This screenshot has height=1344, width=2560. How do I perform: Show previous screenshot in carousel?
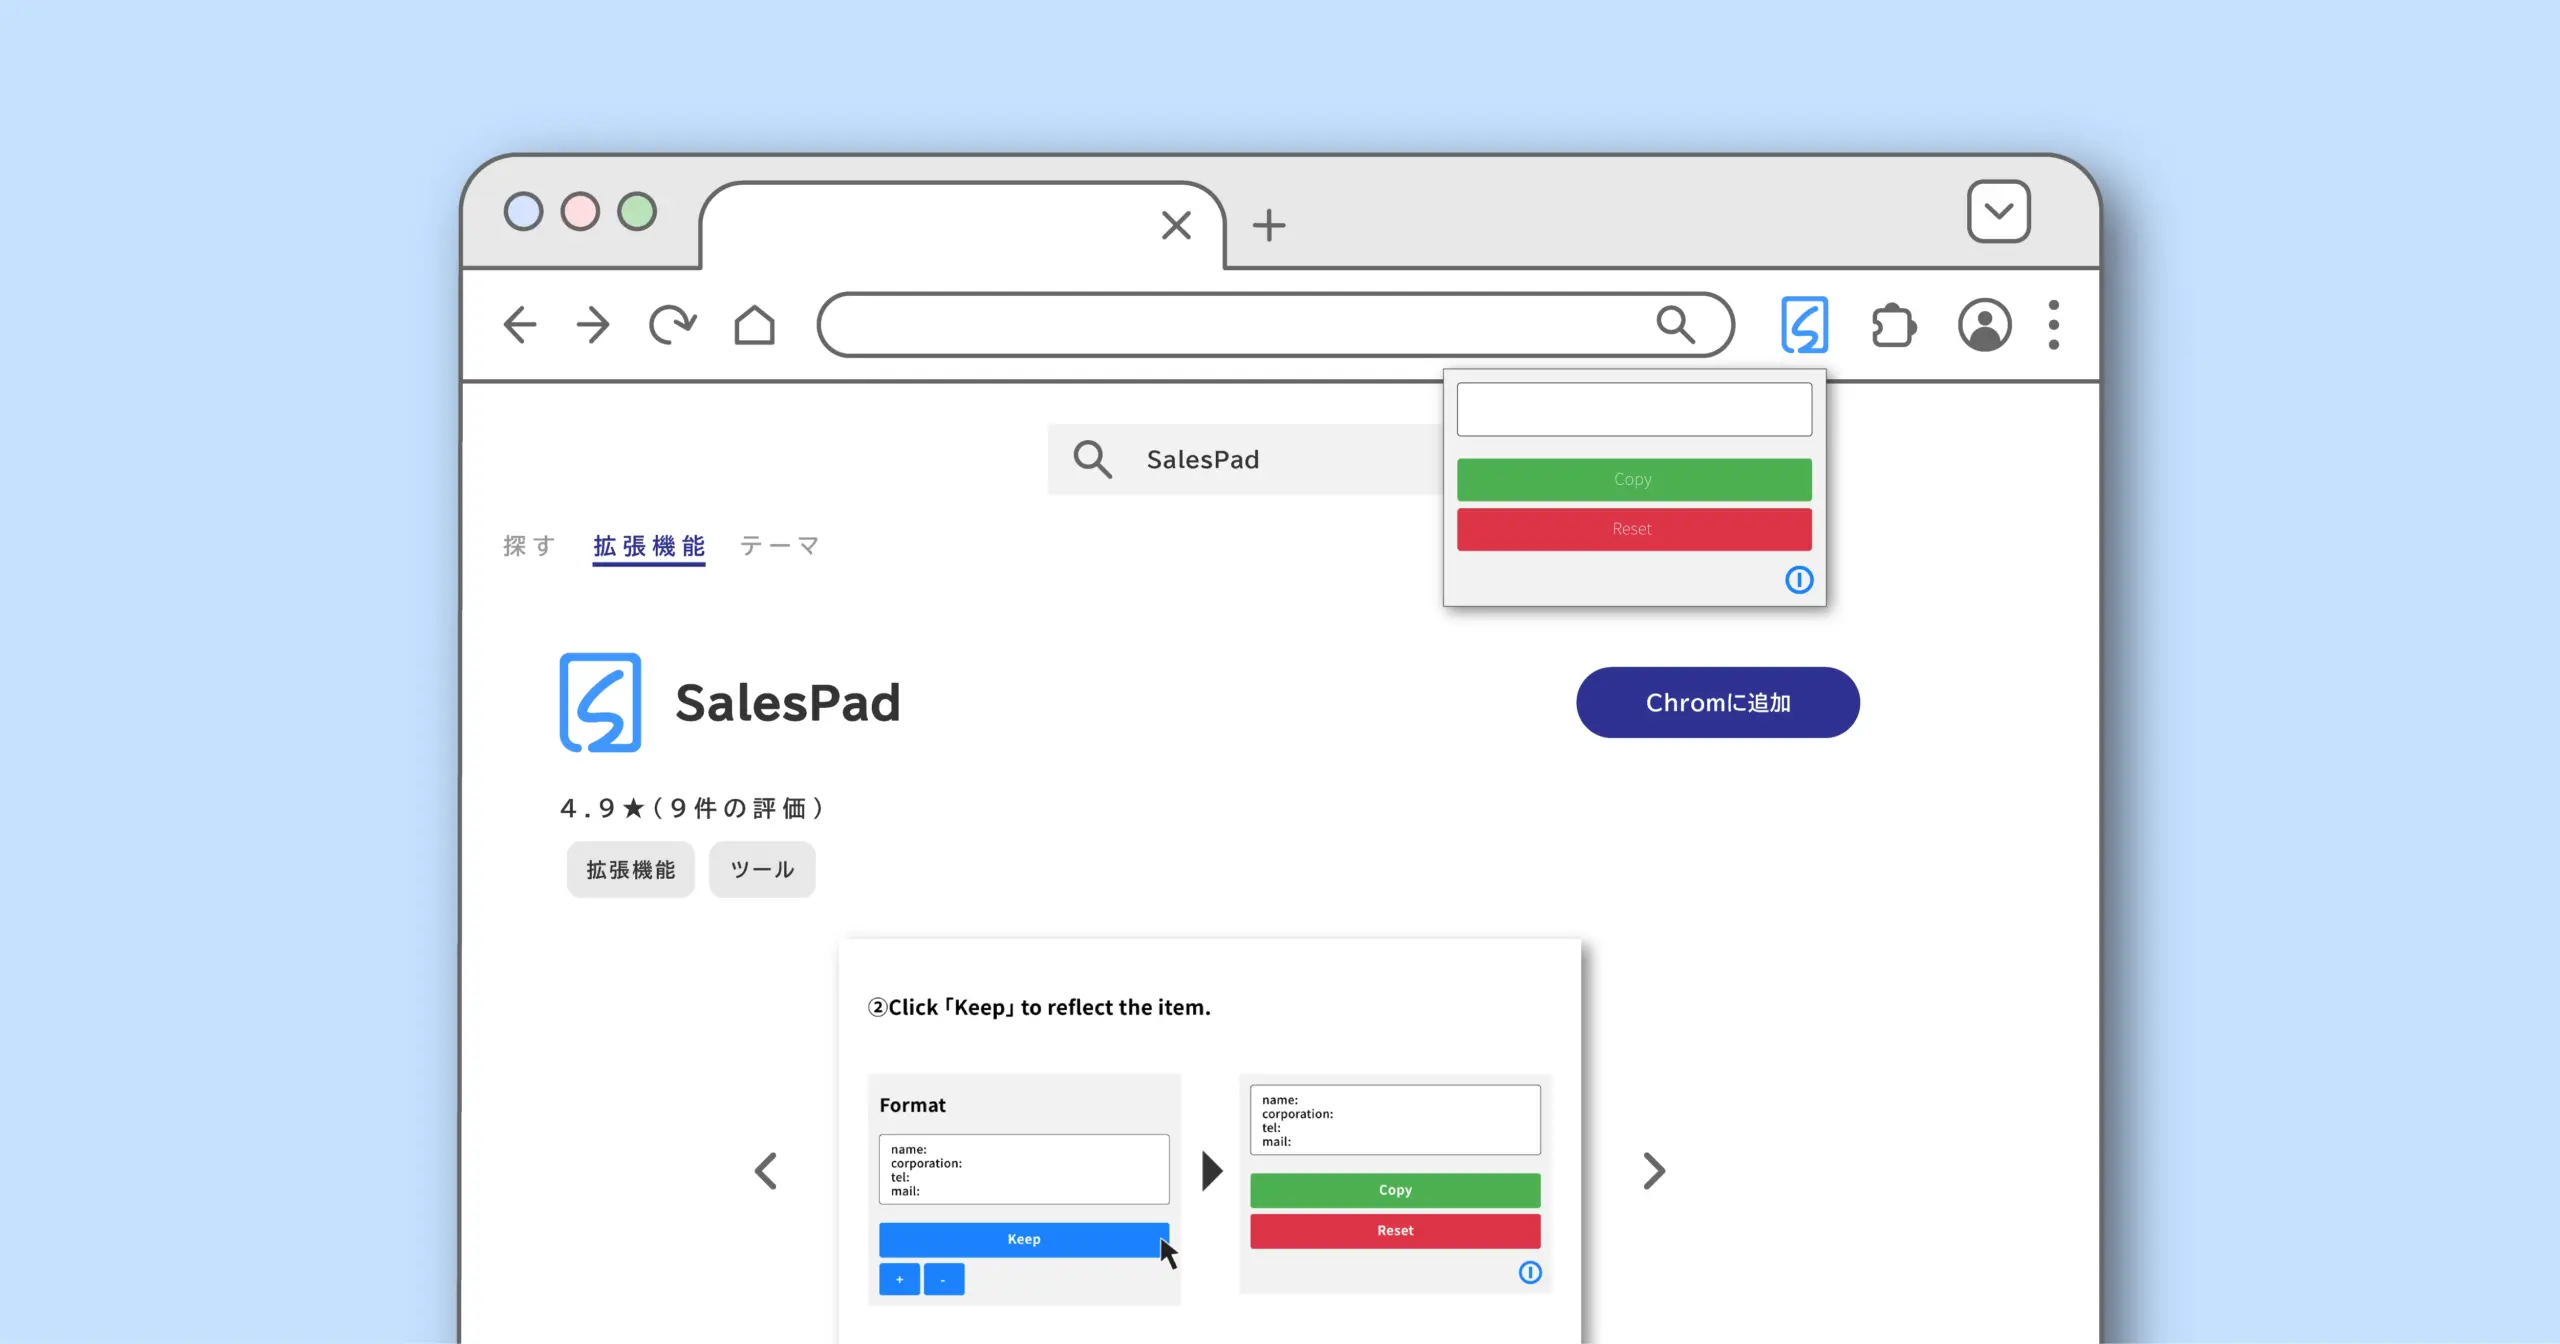coord(766,1171)
